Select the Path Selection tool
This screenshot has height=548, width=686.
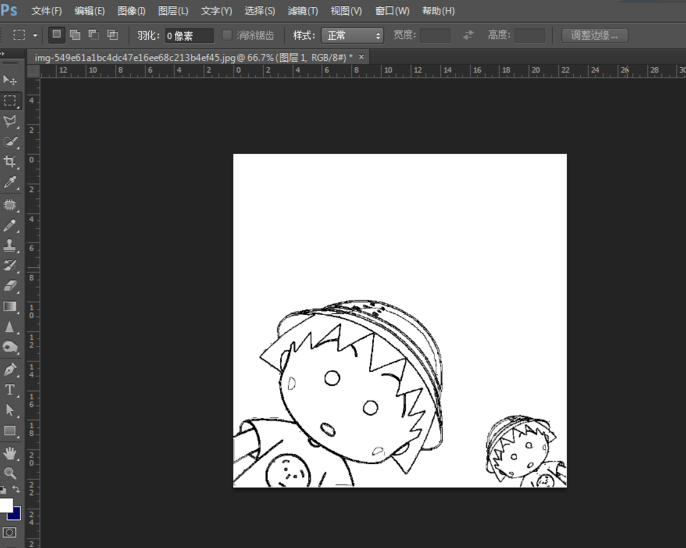pyautogui.click(x=10, y=410)
